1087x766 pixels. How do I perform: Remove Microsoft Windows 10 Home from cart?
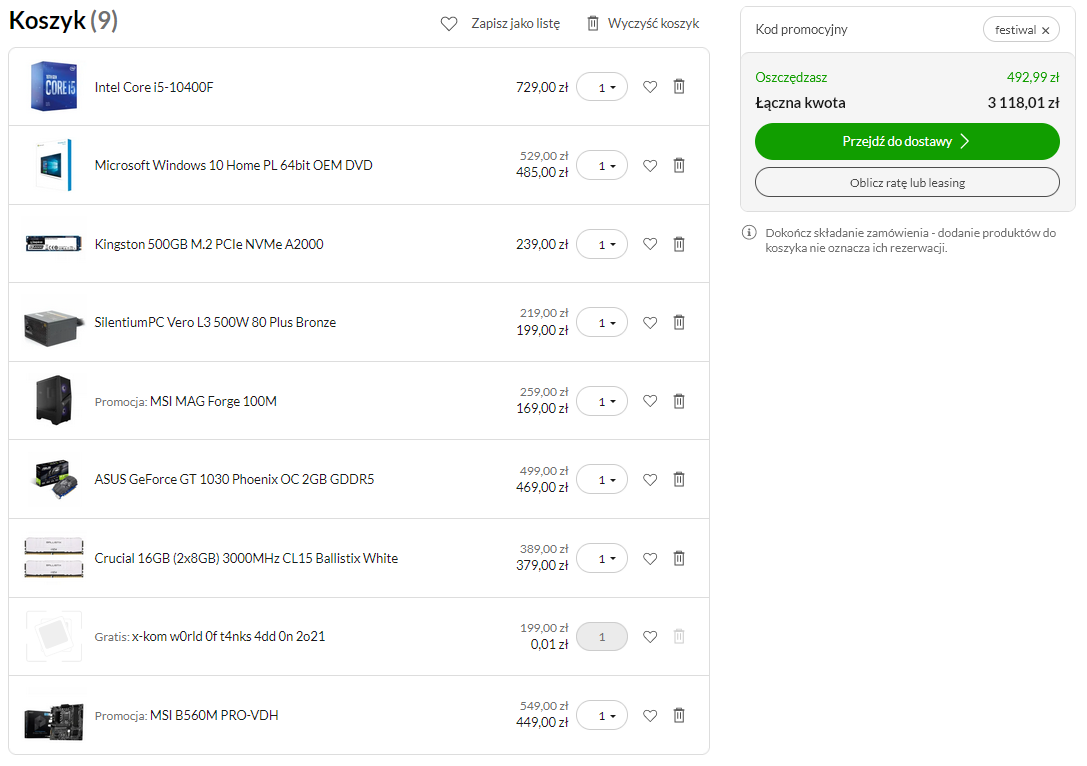pos(679,165)
